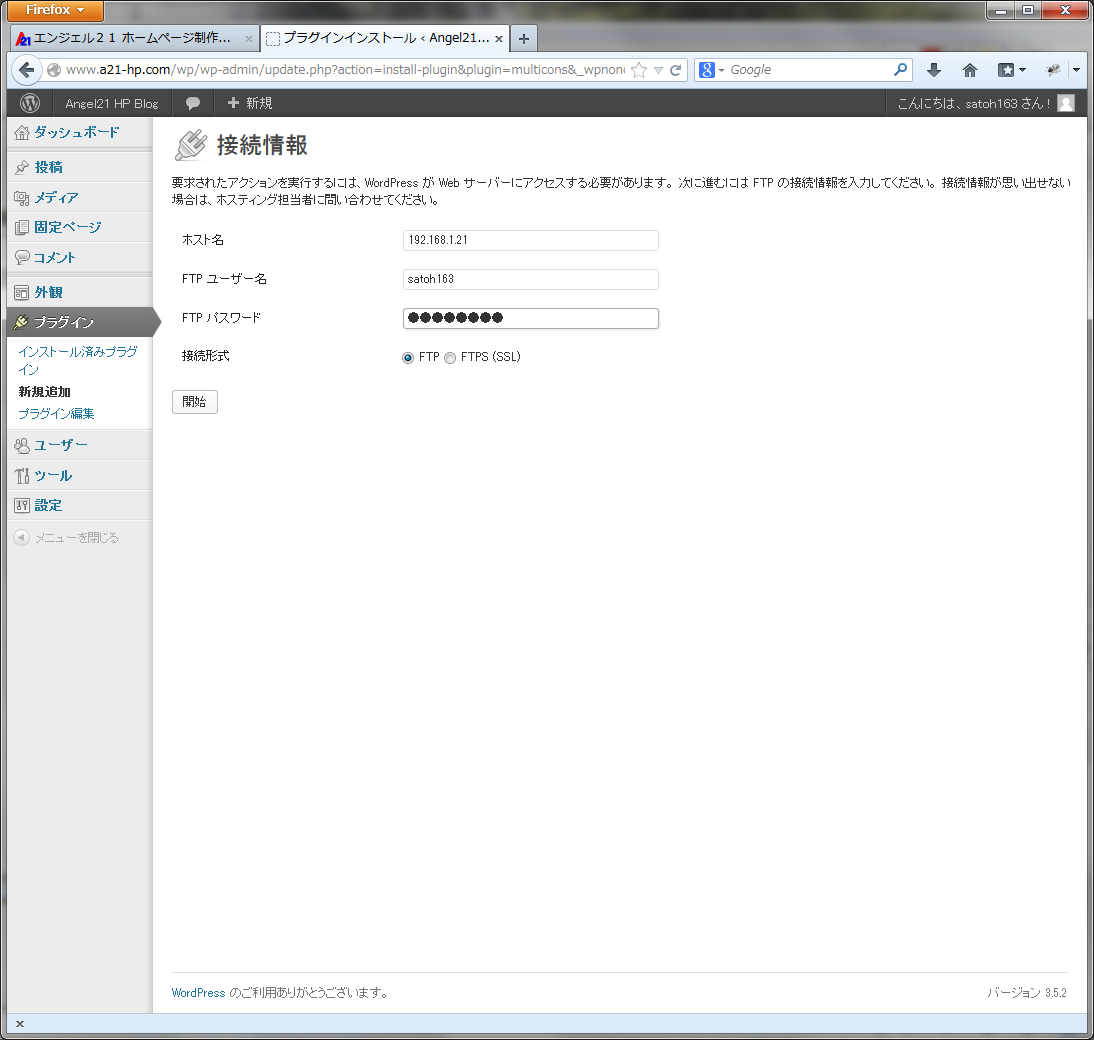This screenshot has width=1094, height=1040.
Task: Click the FTP パスワード field
Action: 530,318
